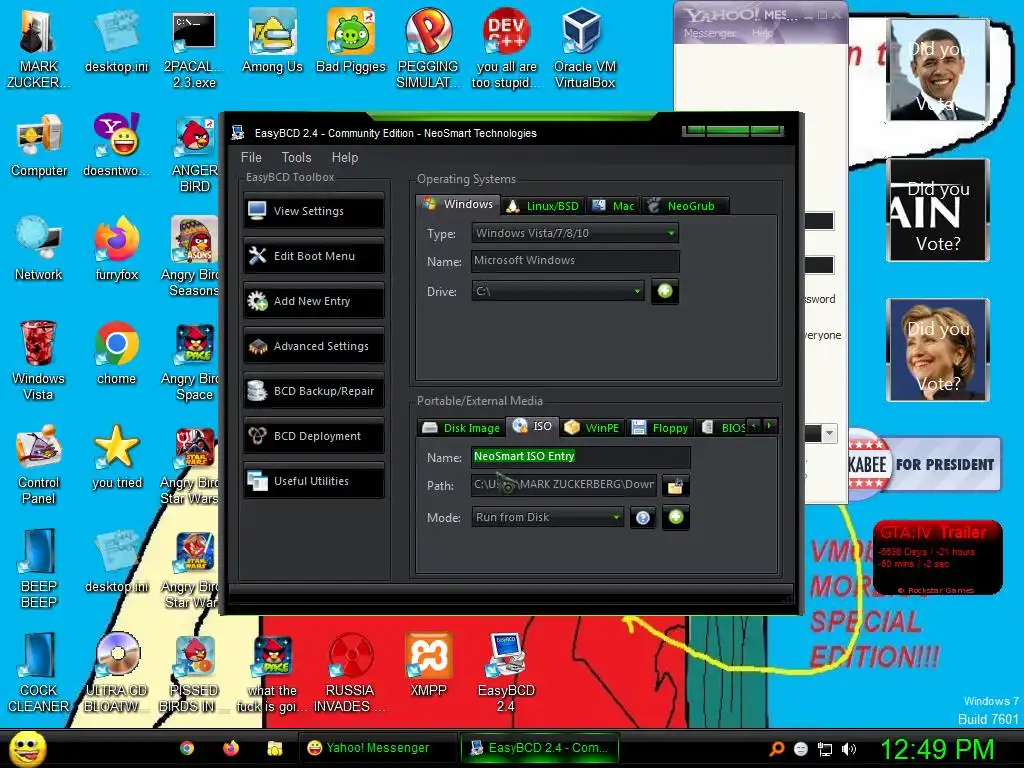This screenshot has height=768, width=1024.
Task: Open the Edit Boot Menu section
Action: (313, 256)
